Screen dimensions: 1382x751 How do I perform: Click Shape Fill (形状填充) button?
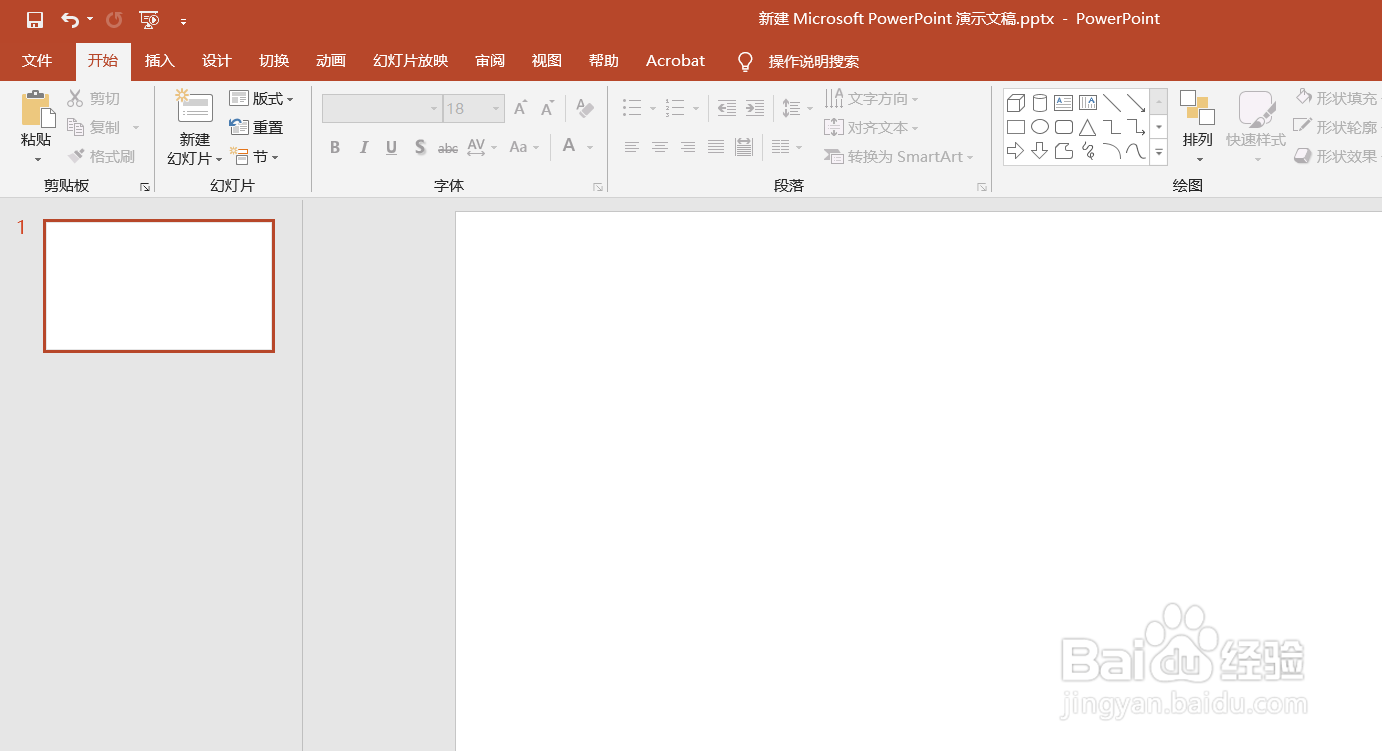pos(1336,98)
